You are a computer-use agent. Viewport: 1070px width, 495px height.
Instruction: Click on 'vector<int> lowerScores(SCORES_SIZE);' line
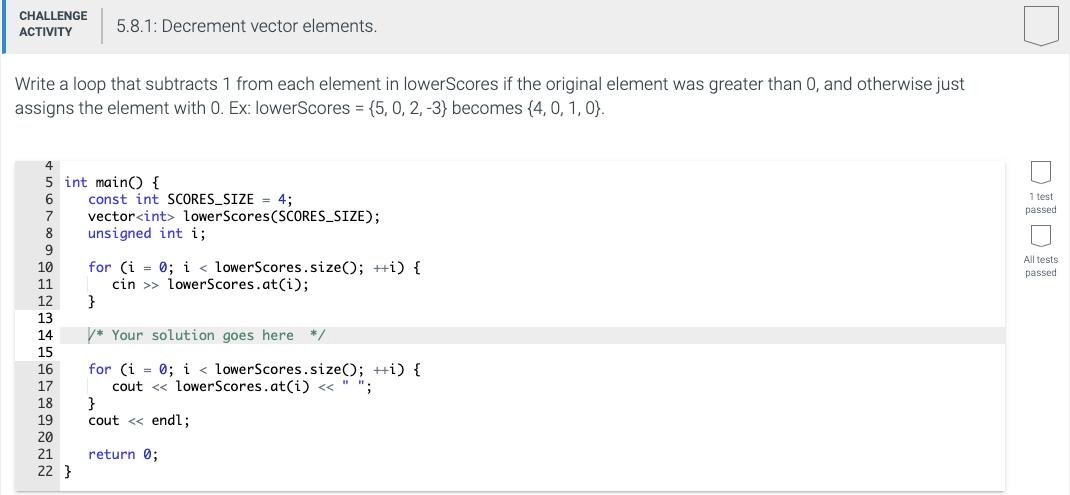234,216
